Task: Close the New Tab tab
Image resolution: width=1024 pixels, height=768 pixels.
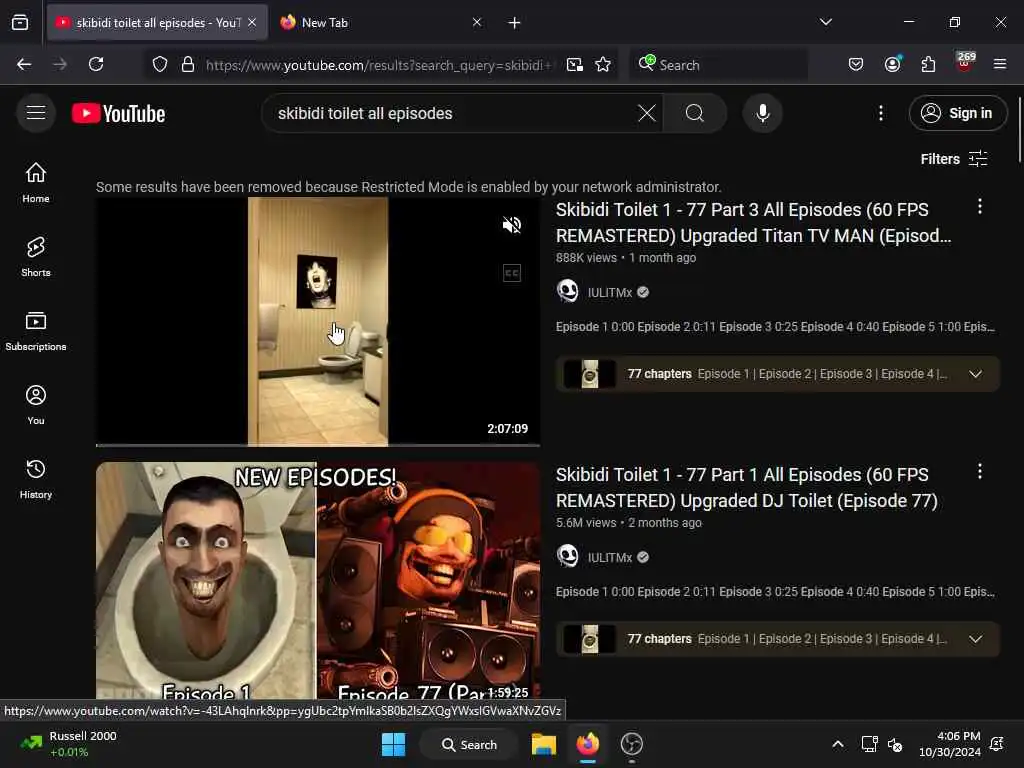Action: [477, 23]
